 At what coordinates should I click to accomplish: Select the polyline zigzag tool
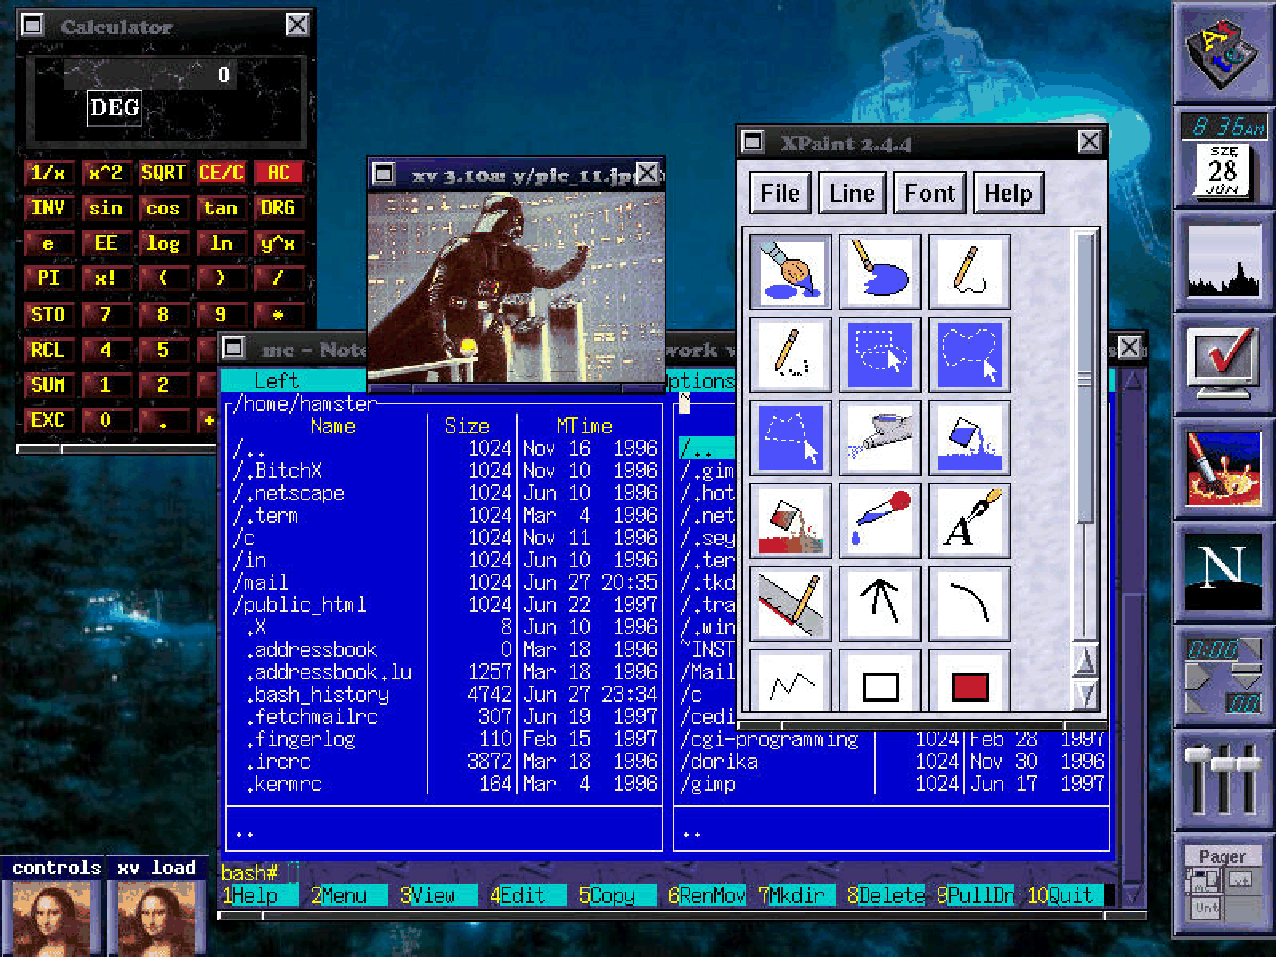tap(790, 681)
